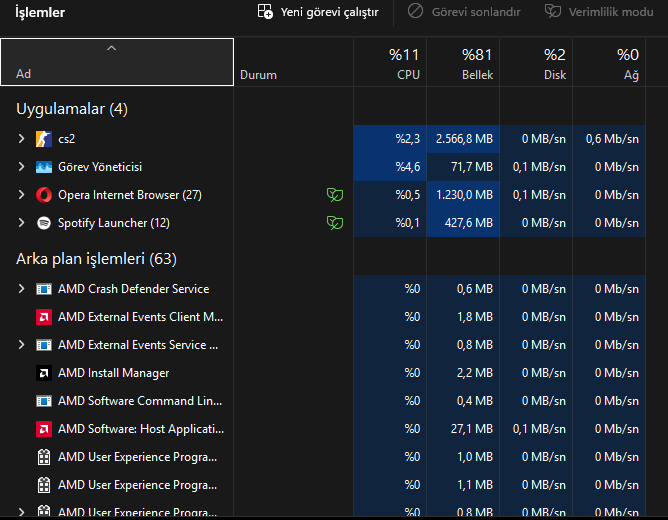This screenshot has width=668, height=520.
Task: Select AMD Software: Host Applicati... name
Action: tap(141, 429)
